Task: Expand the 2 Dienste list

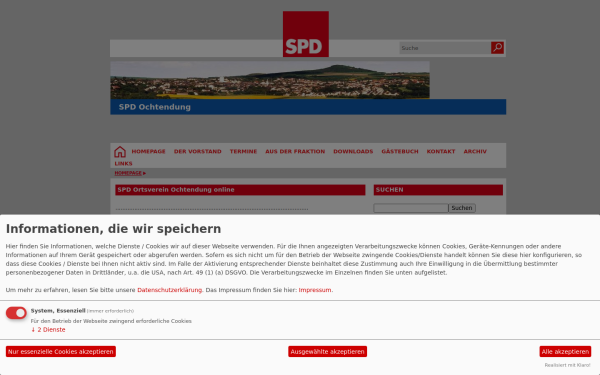Action: coord(48,329)
